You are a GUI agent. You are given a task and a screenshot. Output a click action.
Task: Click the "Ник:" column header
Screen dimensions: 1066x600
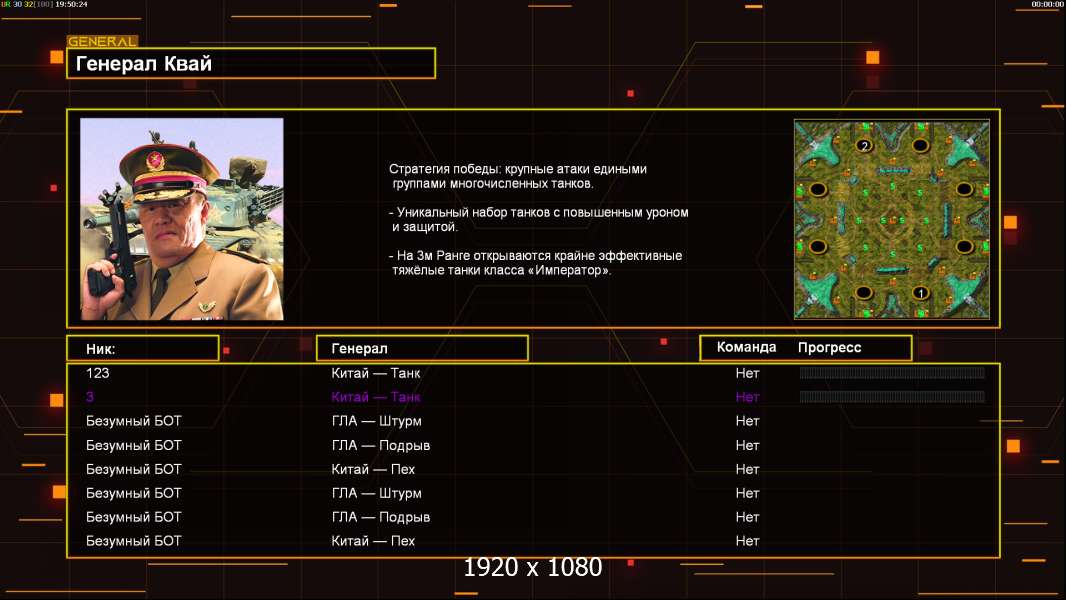coord(142,348)
